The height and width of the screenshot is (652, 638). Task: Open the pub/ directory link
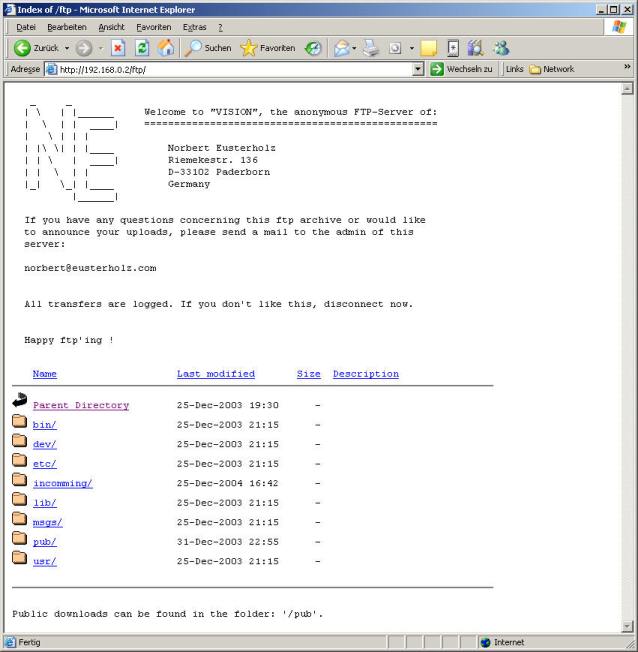point(45,542)
